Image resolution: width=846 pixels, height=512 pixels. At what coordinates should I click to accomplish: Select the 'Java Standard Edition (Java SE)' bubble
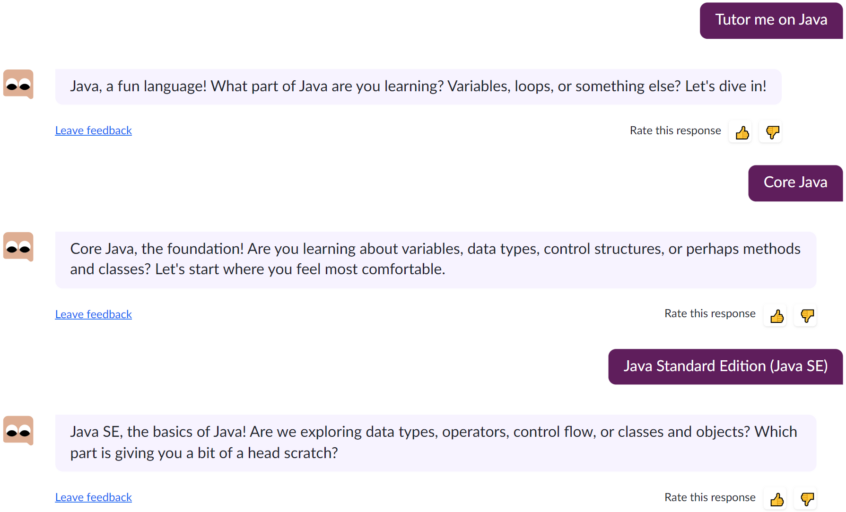725,366
